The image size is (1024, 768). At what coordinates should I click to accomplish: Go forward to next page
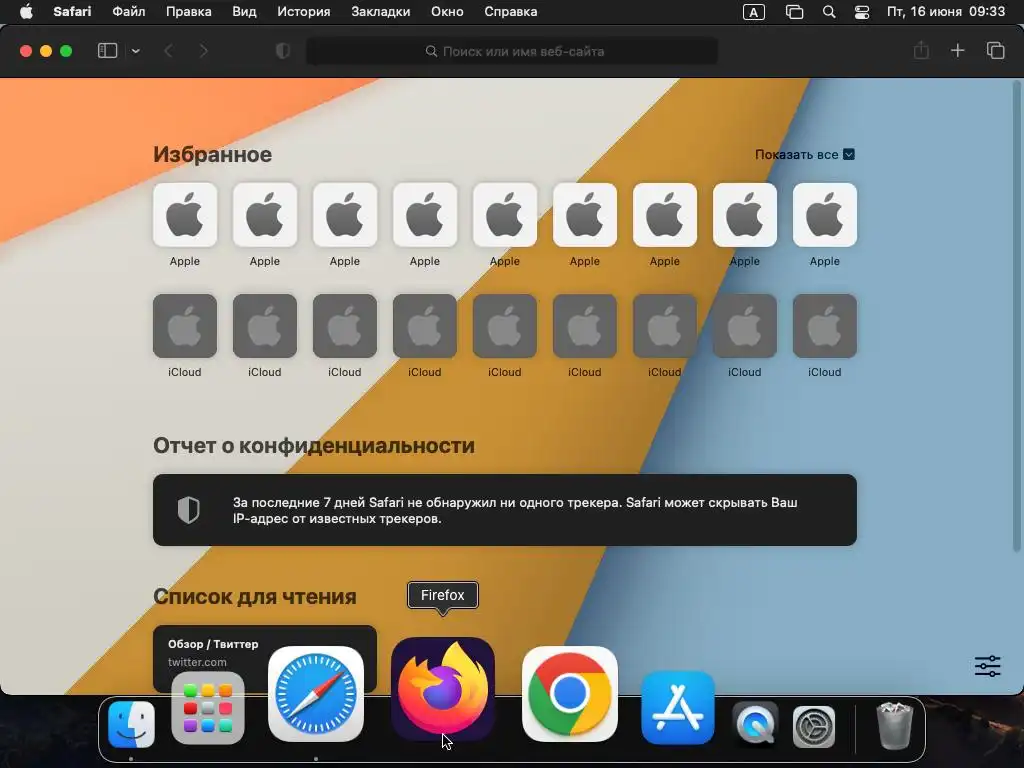(203, 51)
